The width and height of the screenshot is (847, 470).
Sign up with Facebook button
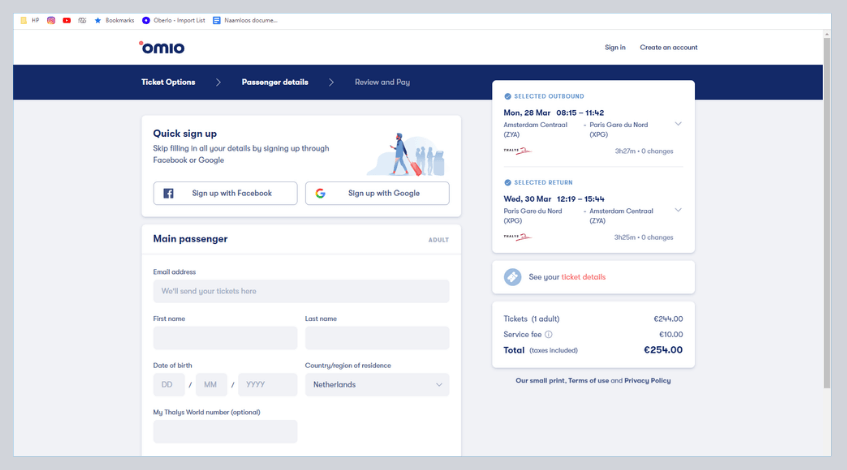(225, 193)
